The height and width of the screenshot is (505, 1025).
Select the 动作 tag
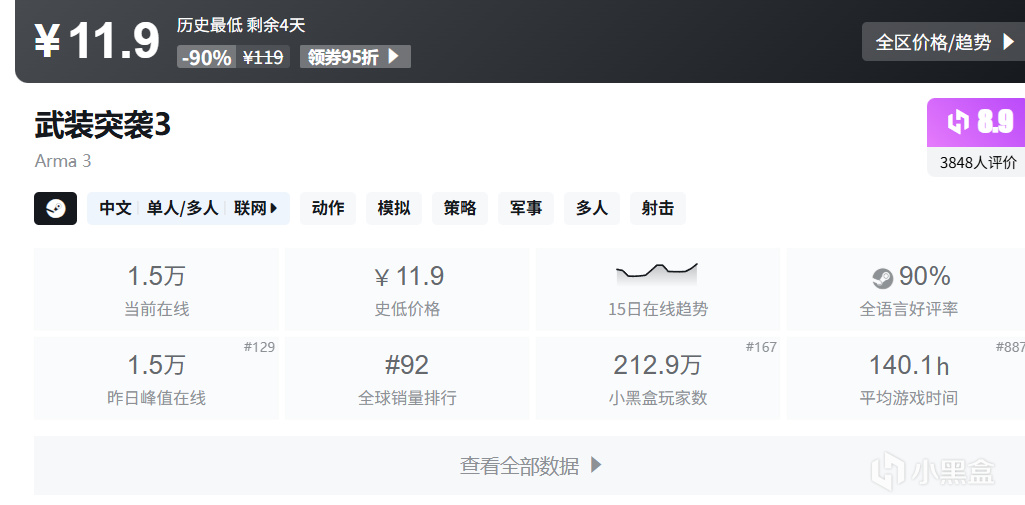coord(328,208)
